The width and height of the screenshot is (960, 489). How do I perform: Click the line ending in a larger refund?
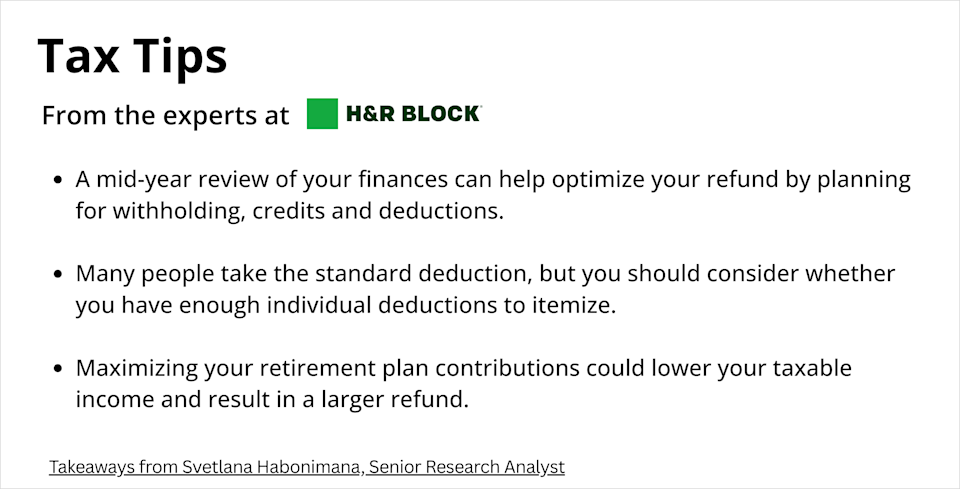272,399
